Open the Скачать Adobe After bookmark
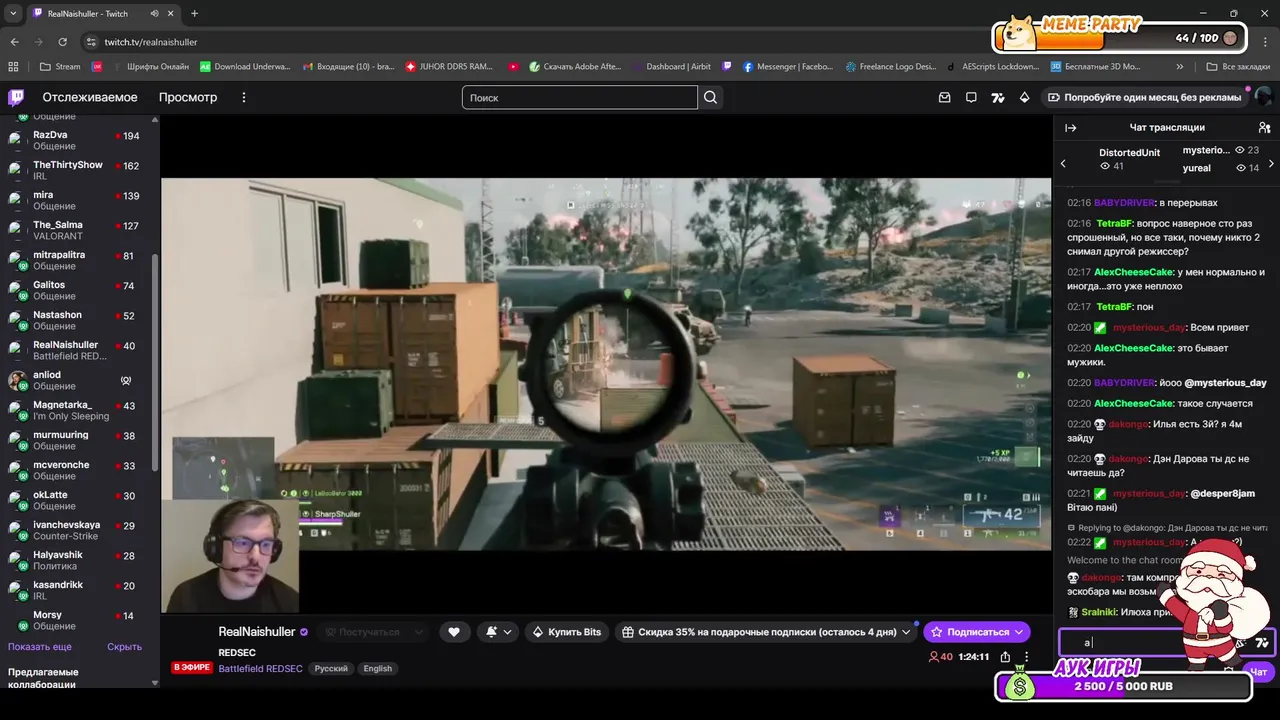1280x720 pixels. coord(575,67)
